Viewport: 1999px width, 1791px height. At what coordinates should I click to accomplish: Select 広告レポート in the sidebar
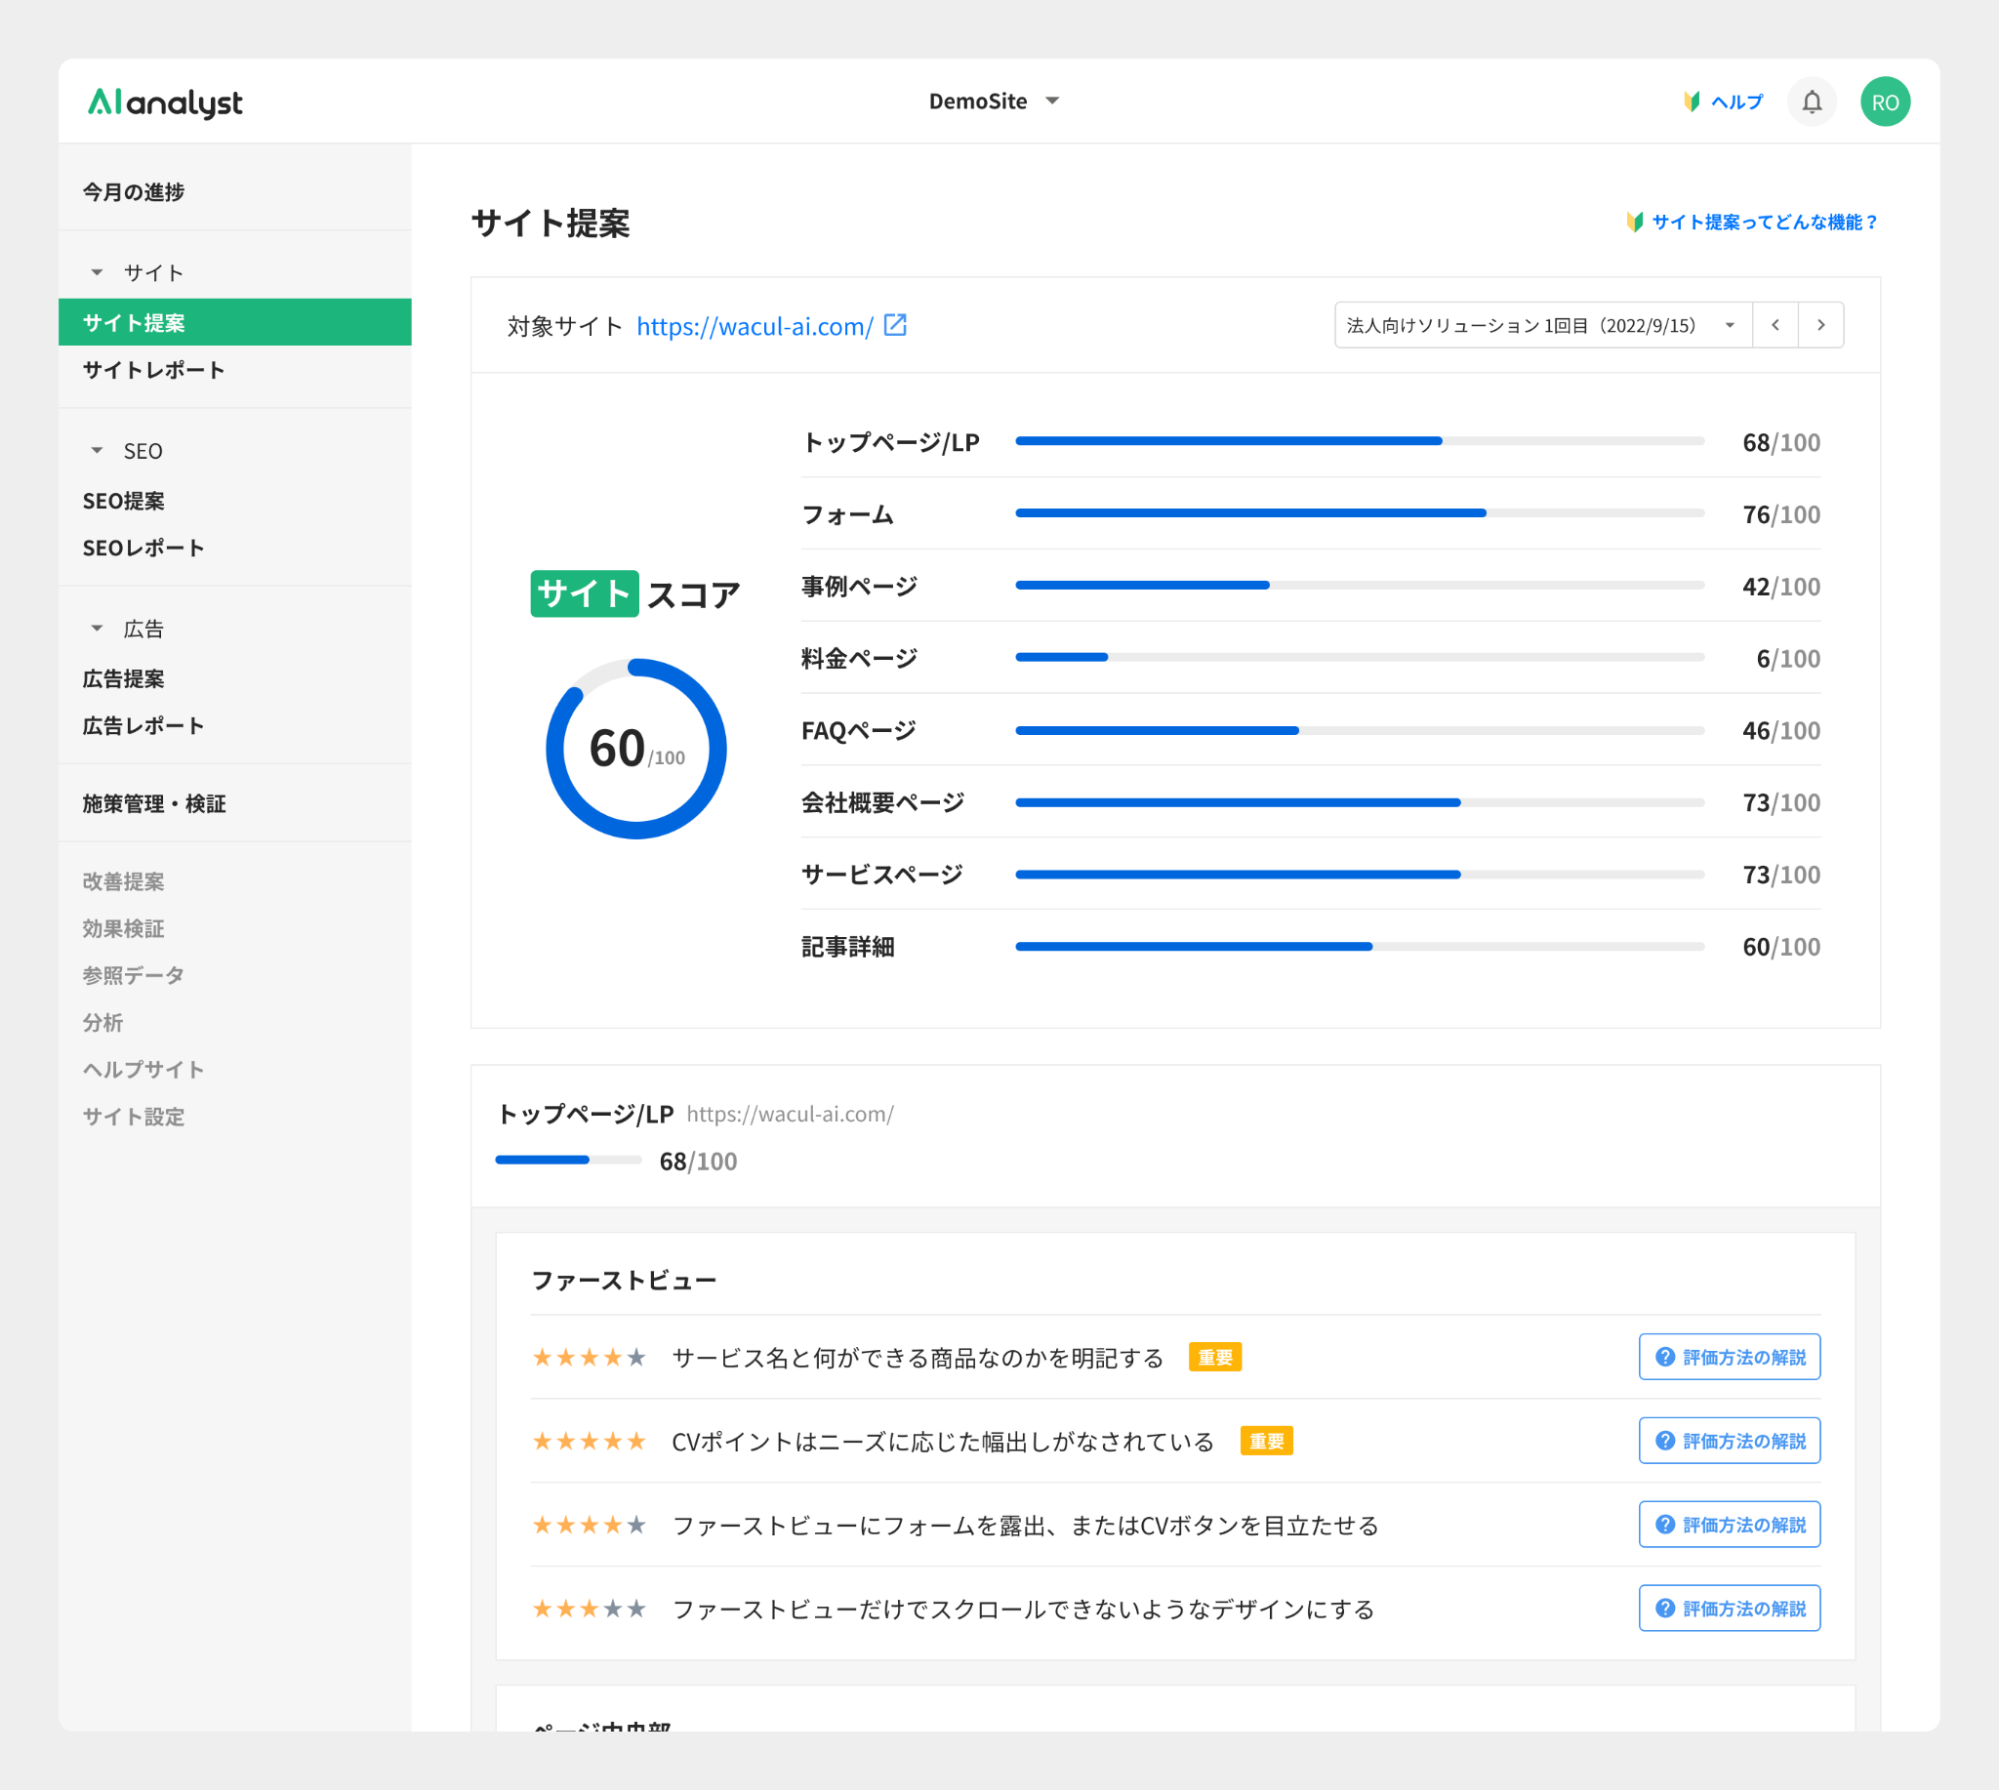click(143, 725)
